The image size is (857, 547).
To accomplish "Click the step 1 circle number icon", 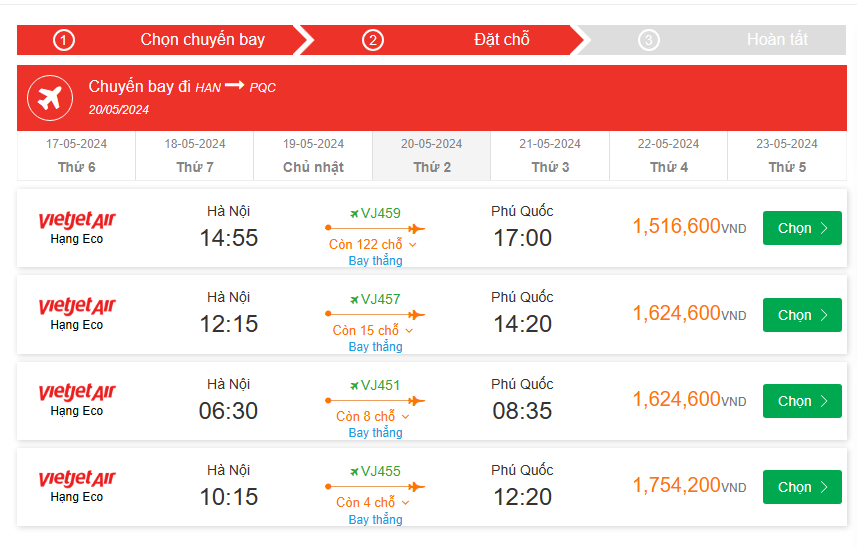I will pyautogui.click(x=64, y=40).
